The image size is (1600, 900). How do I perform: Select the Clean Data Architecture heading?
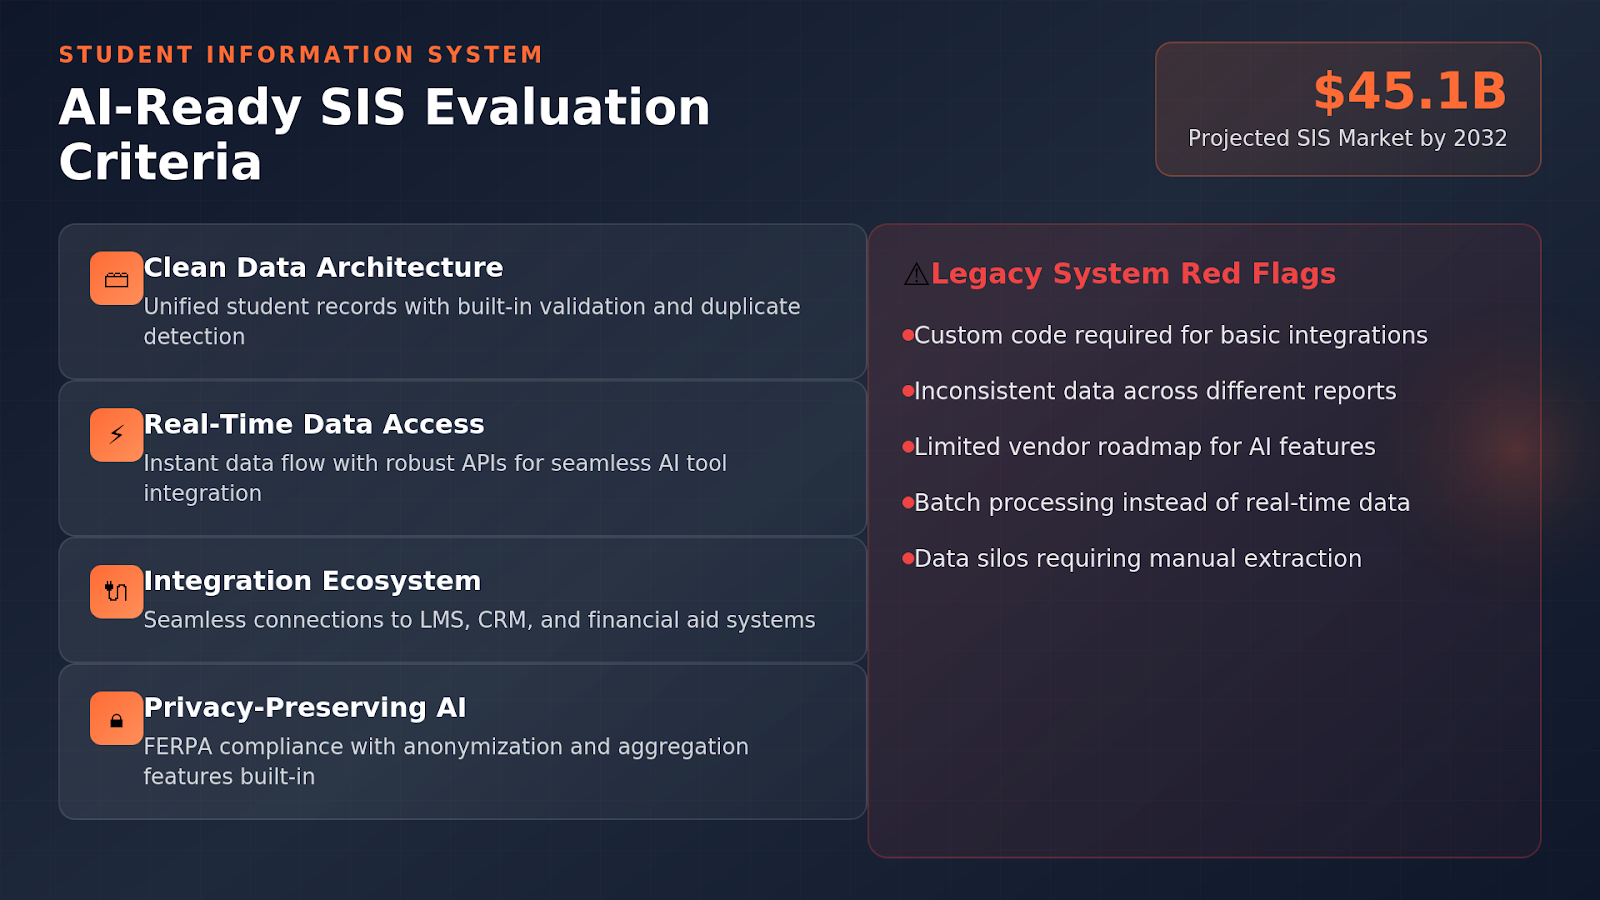(x=323, y=267)
